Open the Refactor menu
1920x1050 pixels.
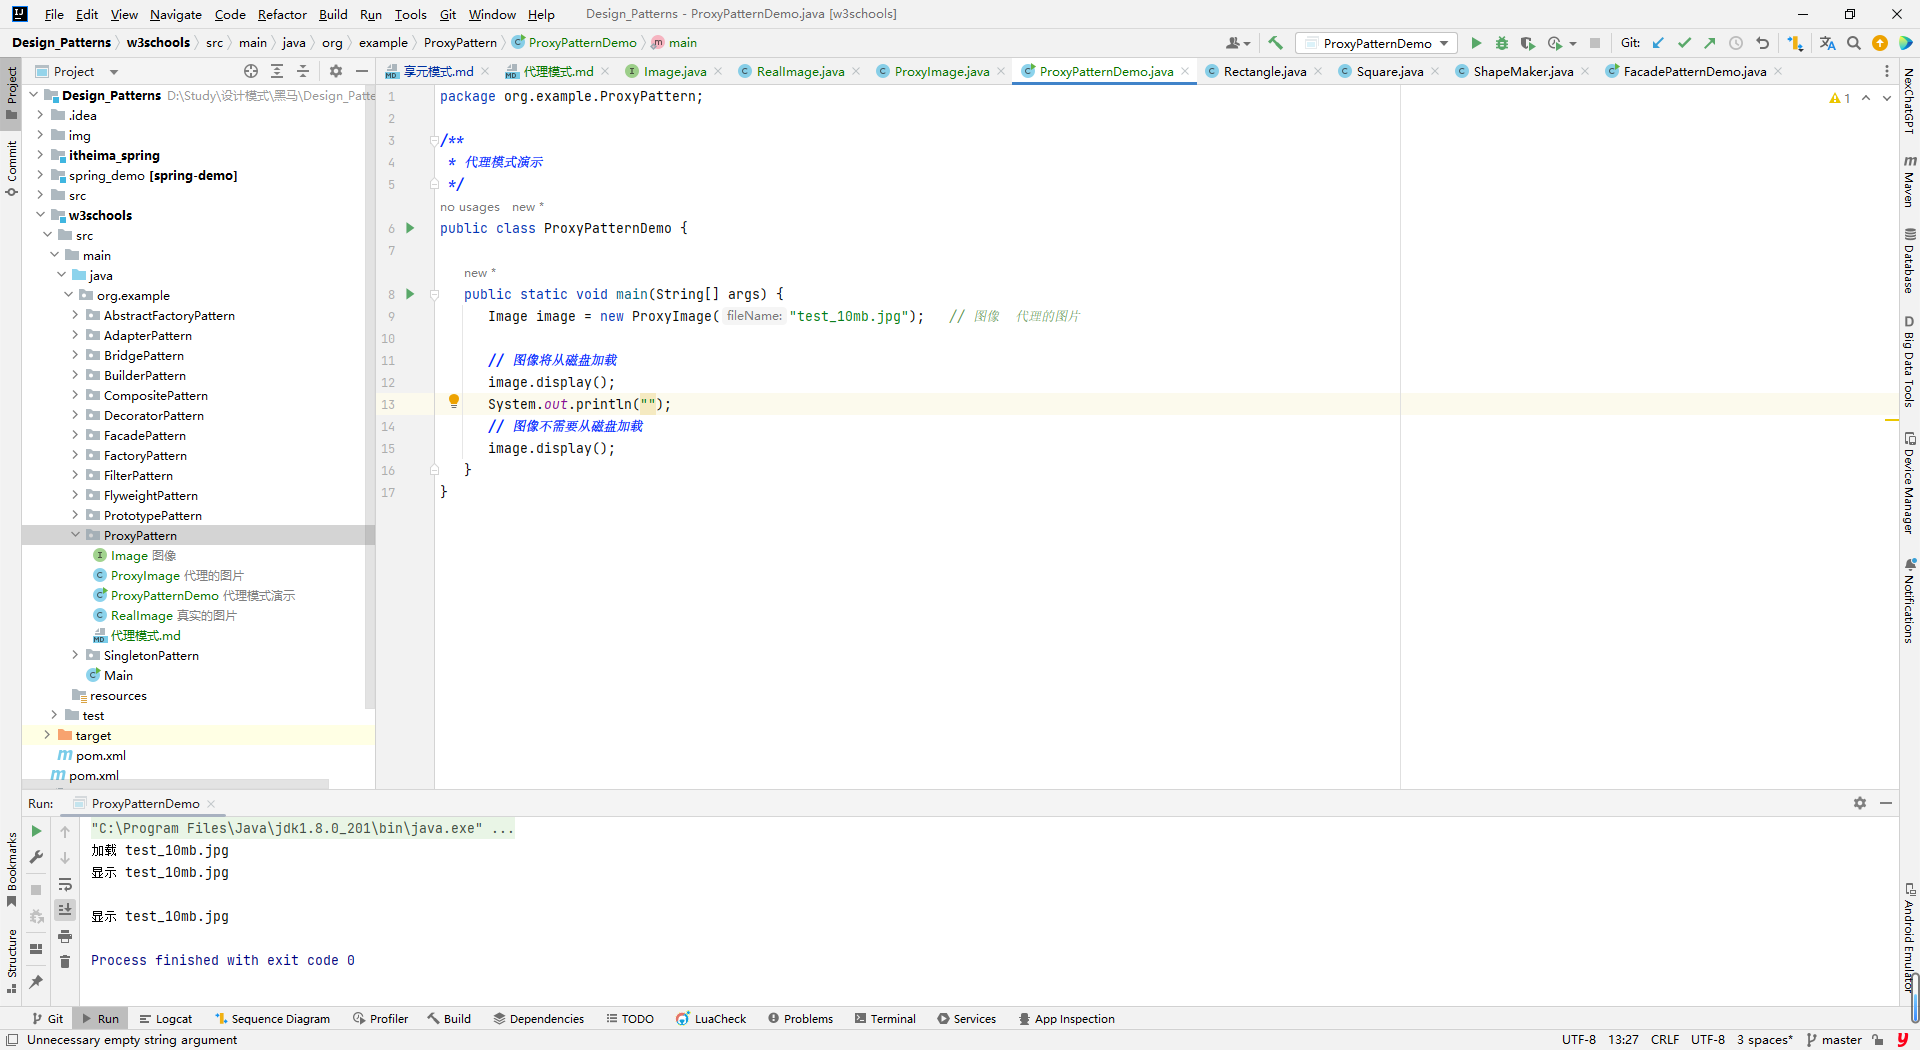point(282,14)
